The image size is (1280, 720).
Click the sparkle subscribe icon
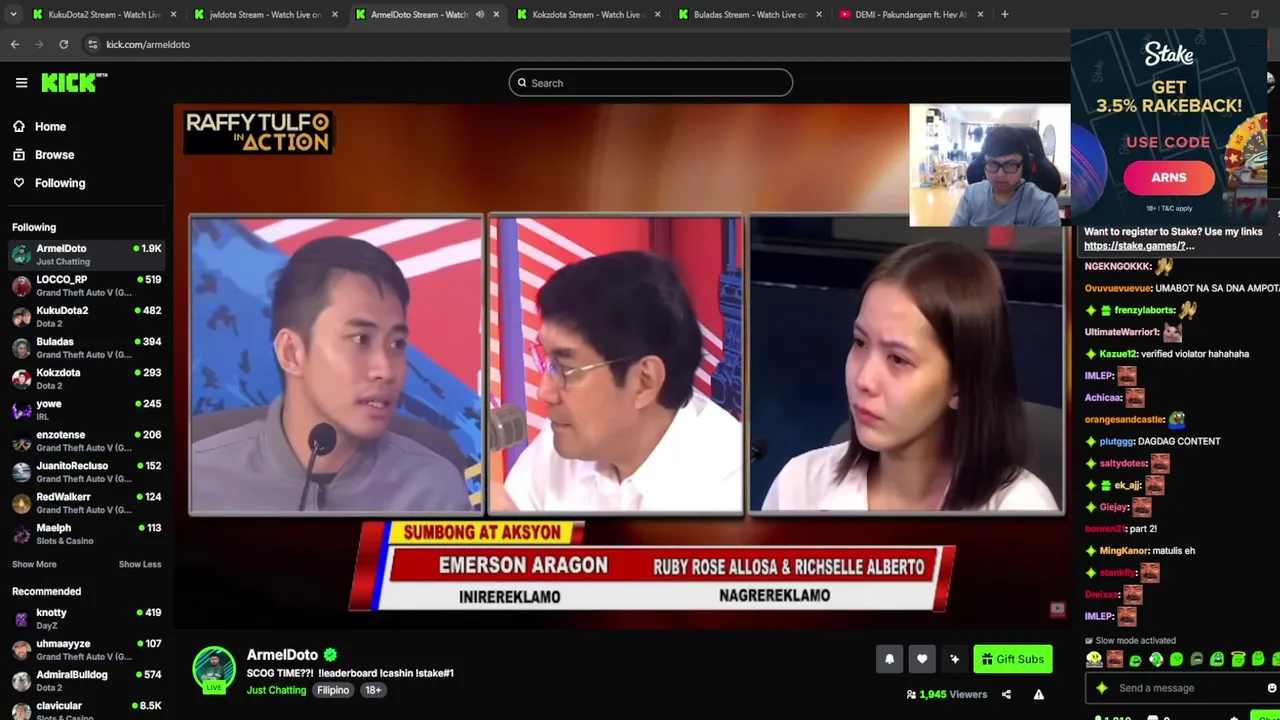coord(954,659)
